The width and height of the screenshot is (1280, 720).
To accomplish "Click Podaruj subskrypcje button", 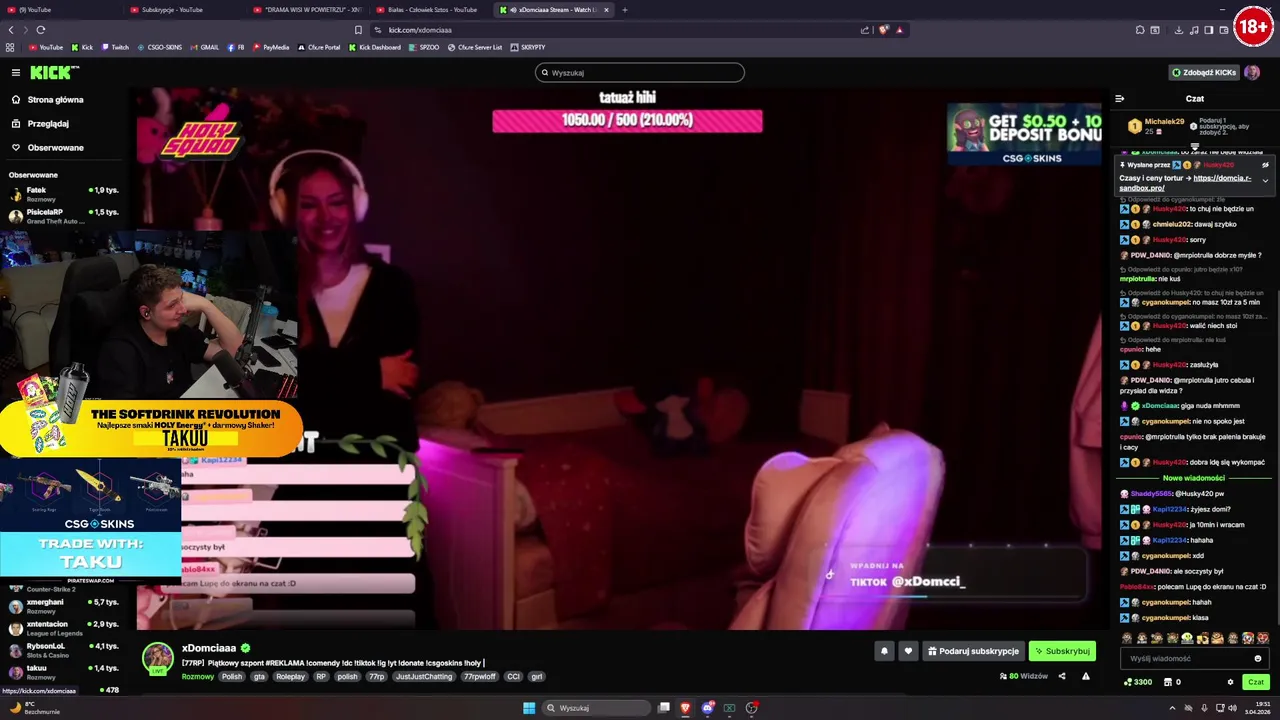I will click(x=973, y=651).
